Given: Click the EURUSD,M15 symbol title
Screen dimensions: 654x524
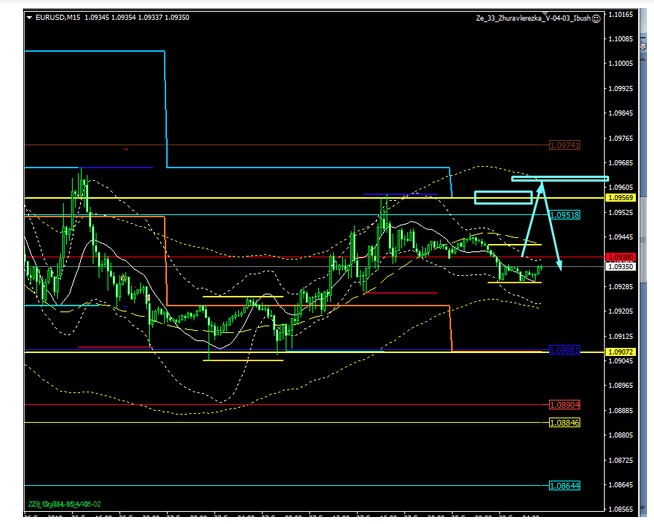Looking at the screenshot, I should 58,18.
